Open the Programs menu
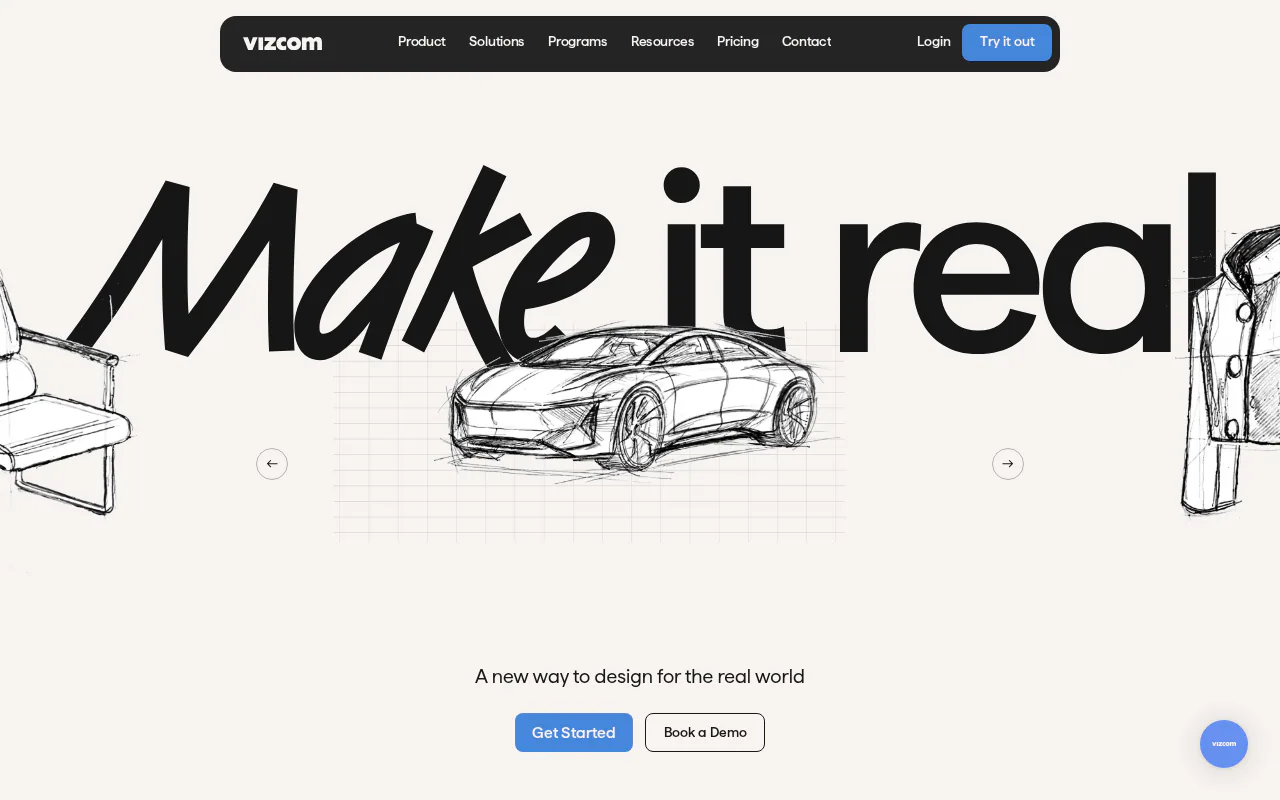1280x800 pixels. coord(578,42)
